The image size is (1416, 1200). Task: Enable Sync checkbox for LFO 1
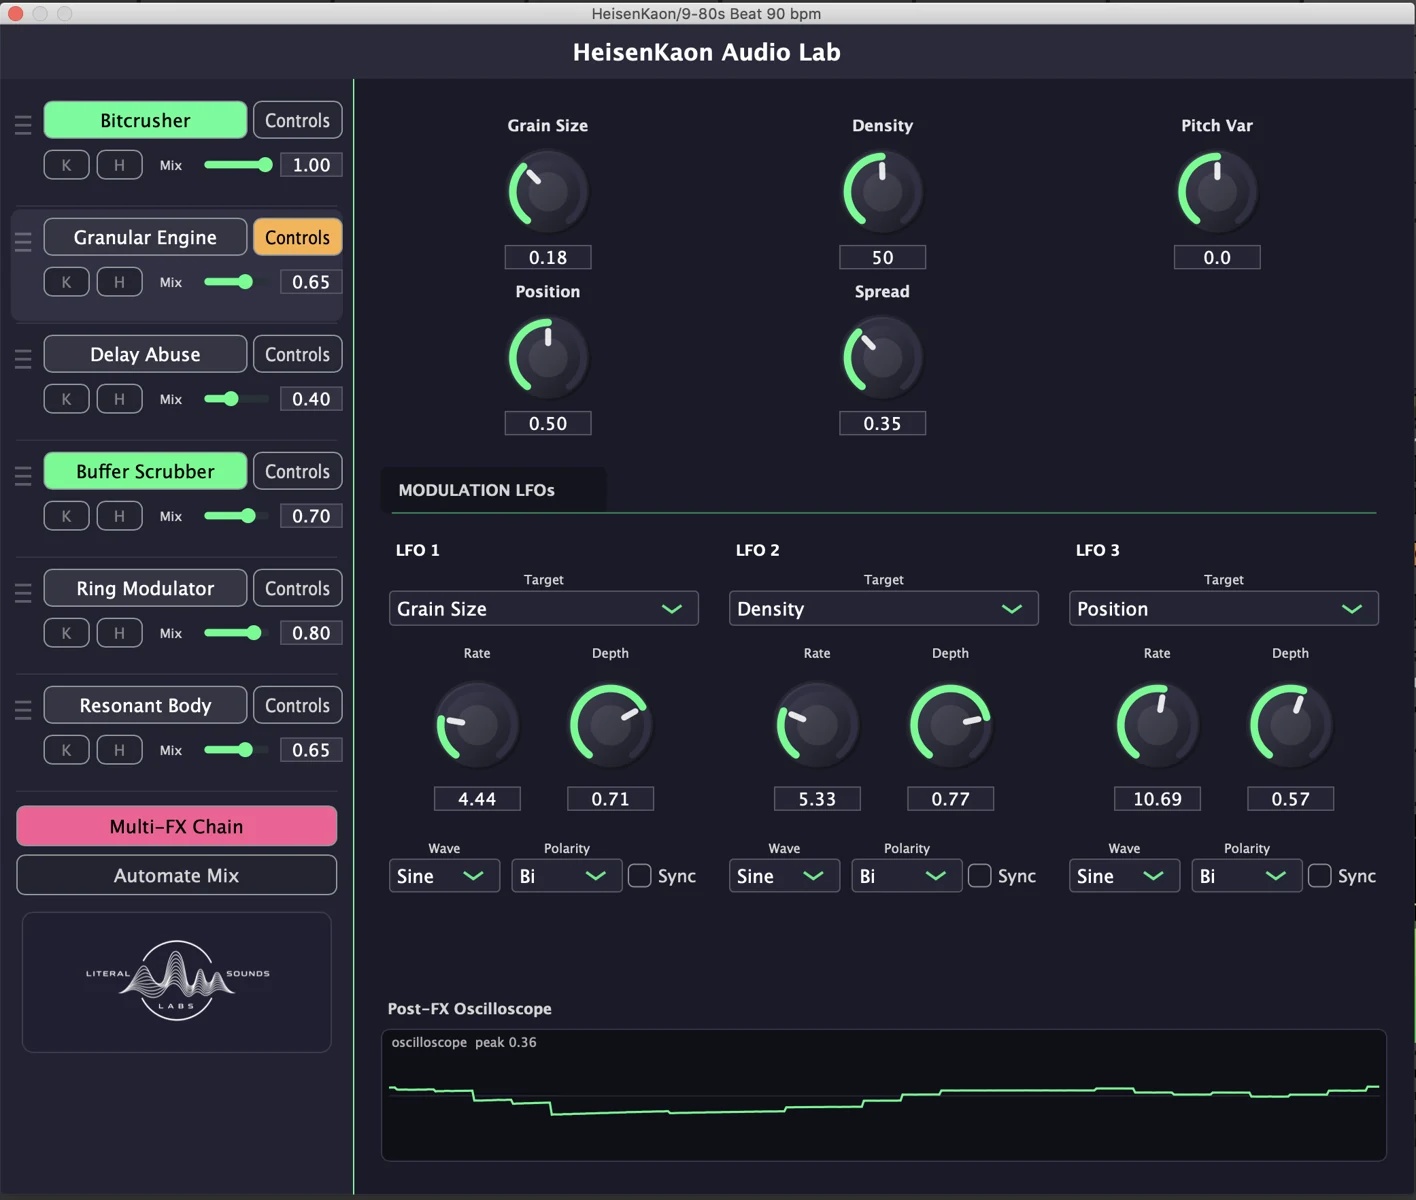[x=639, y=876]
